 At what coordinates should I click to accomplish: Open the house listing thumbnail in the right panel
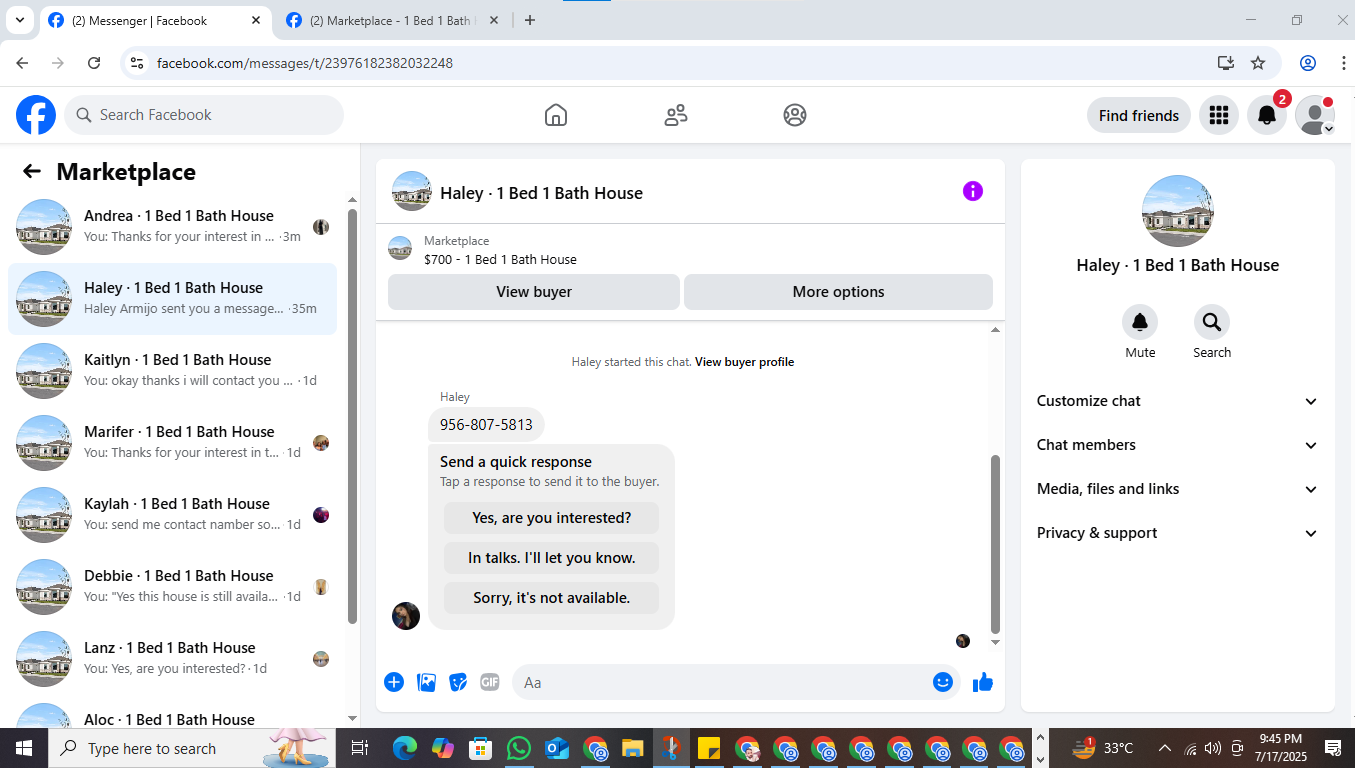[x=1178, y=211]
